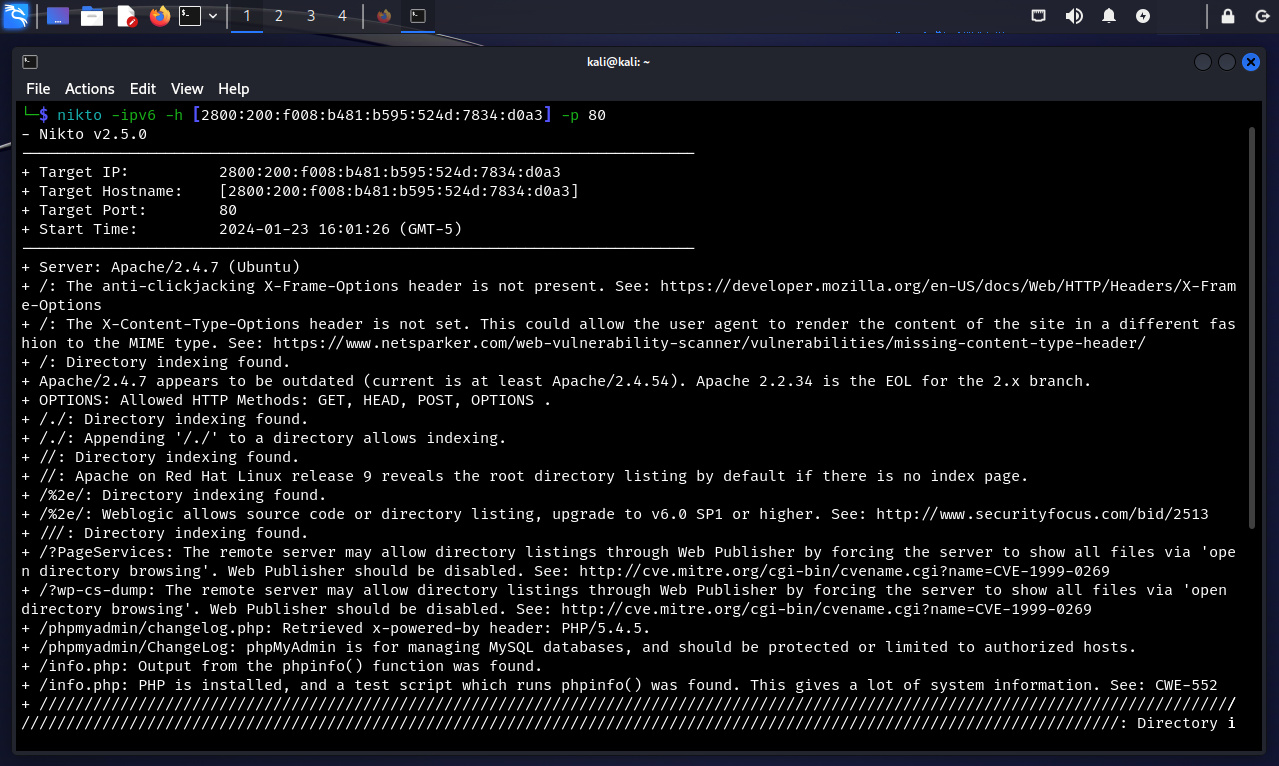Lock the screen with padlock icon
1279x766 pixels.
coord(1228,16)
